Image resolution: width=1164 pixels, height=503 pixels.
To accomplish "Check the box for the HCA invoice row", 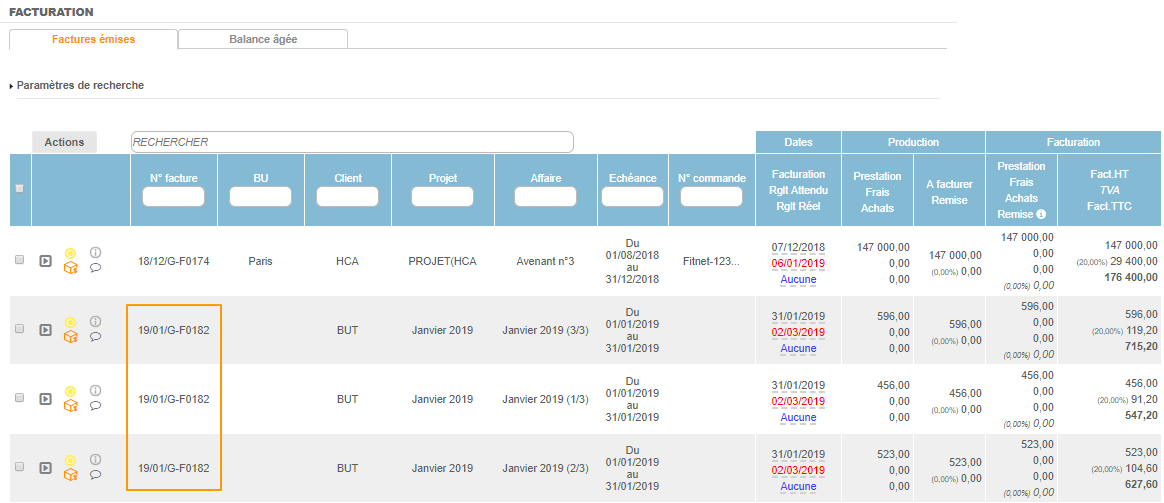I will 19,260.
